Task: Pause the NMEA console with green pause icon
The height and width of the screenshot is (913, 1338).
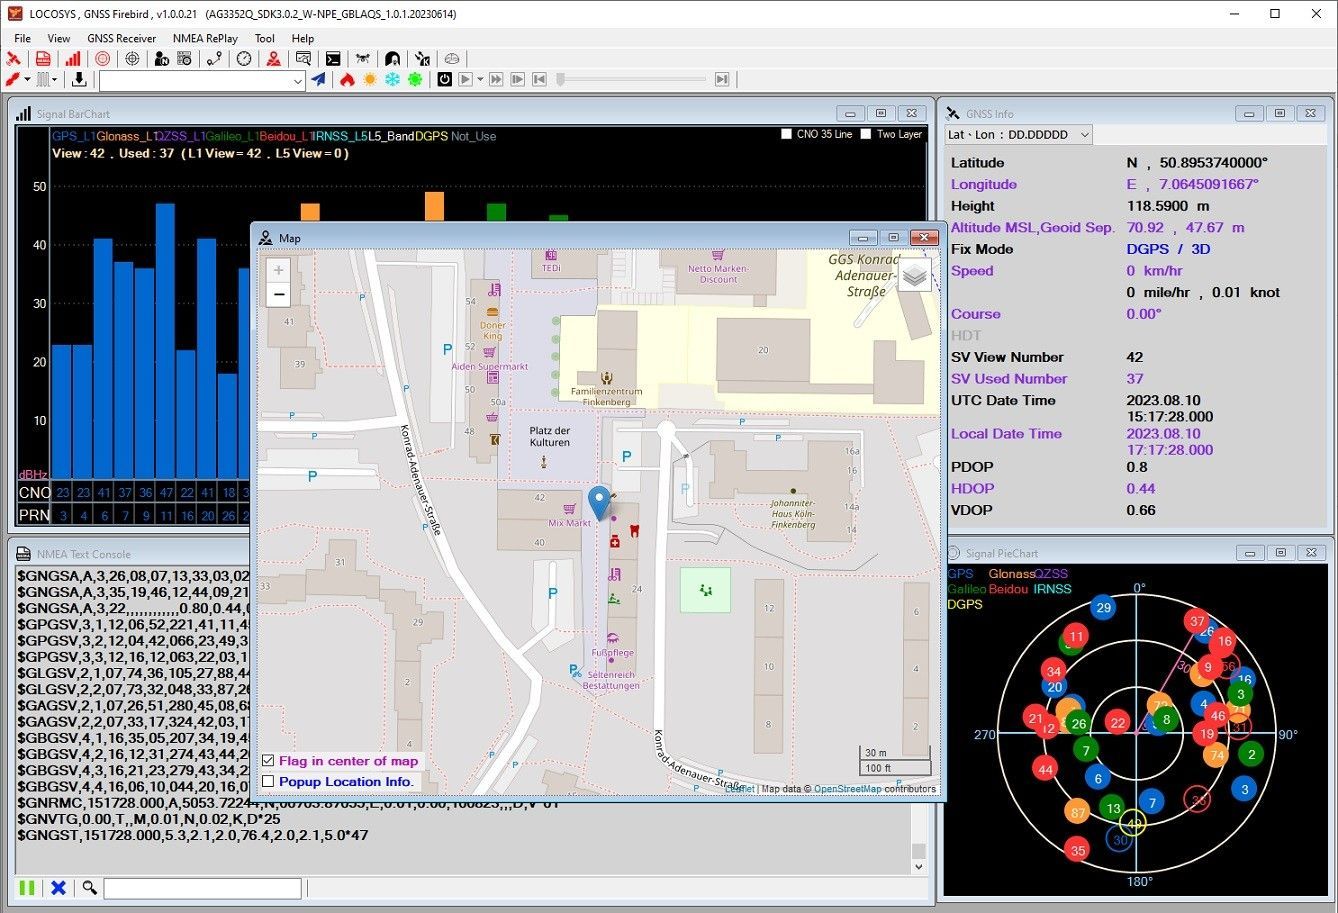Action: (x=27, y=888)
